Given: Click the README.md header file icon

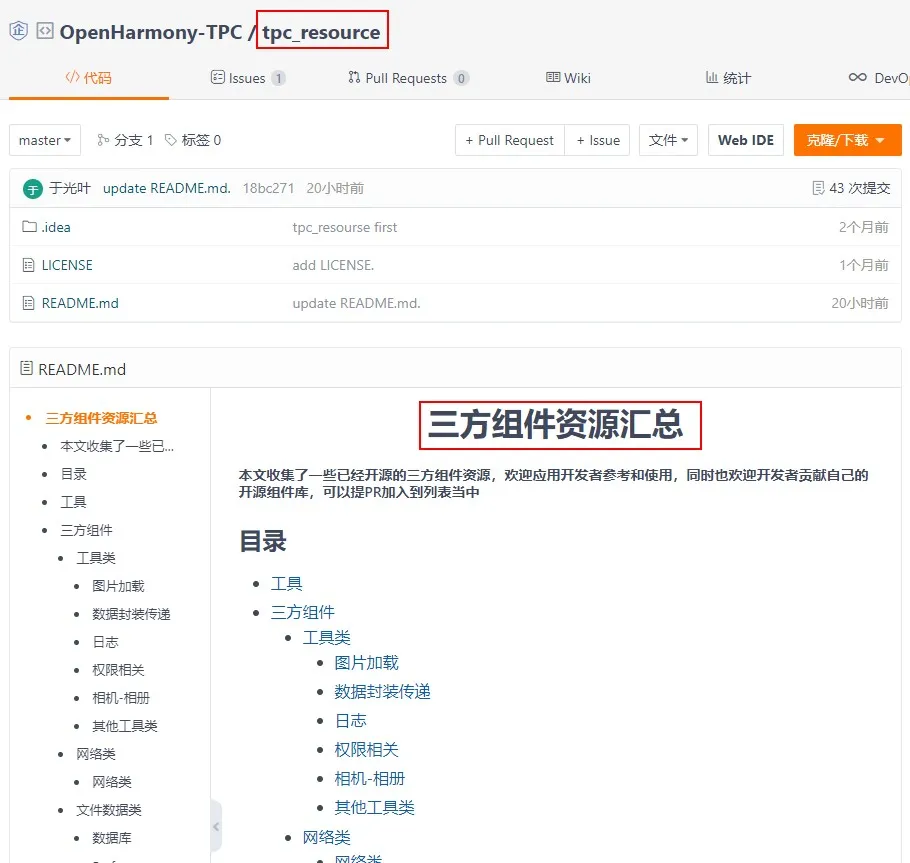Looking at the screenshot, I should click(27, 368).
